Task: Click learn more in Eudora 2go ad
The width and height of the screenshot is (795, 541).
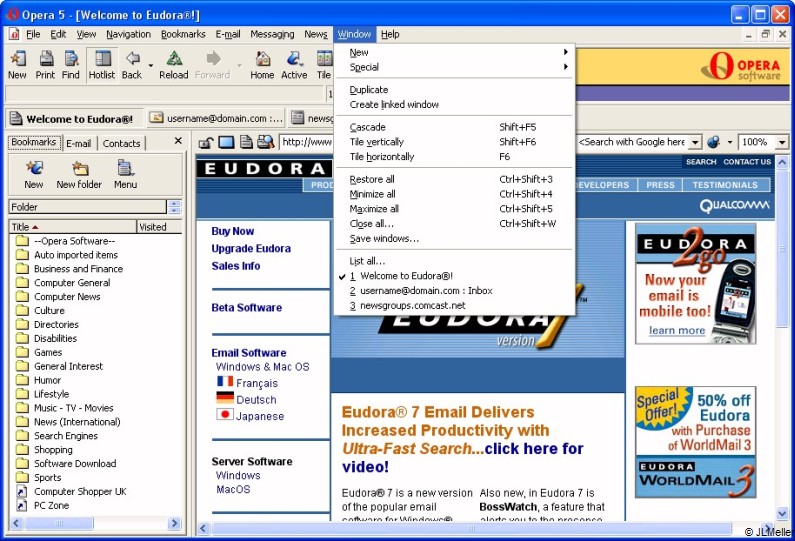Action: [677, 331]
